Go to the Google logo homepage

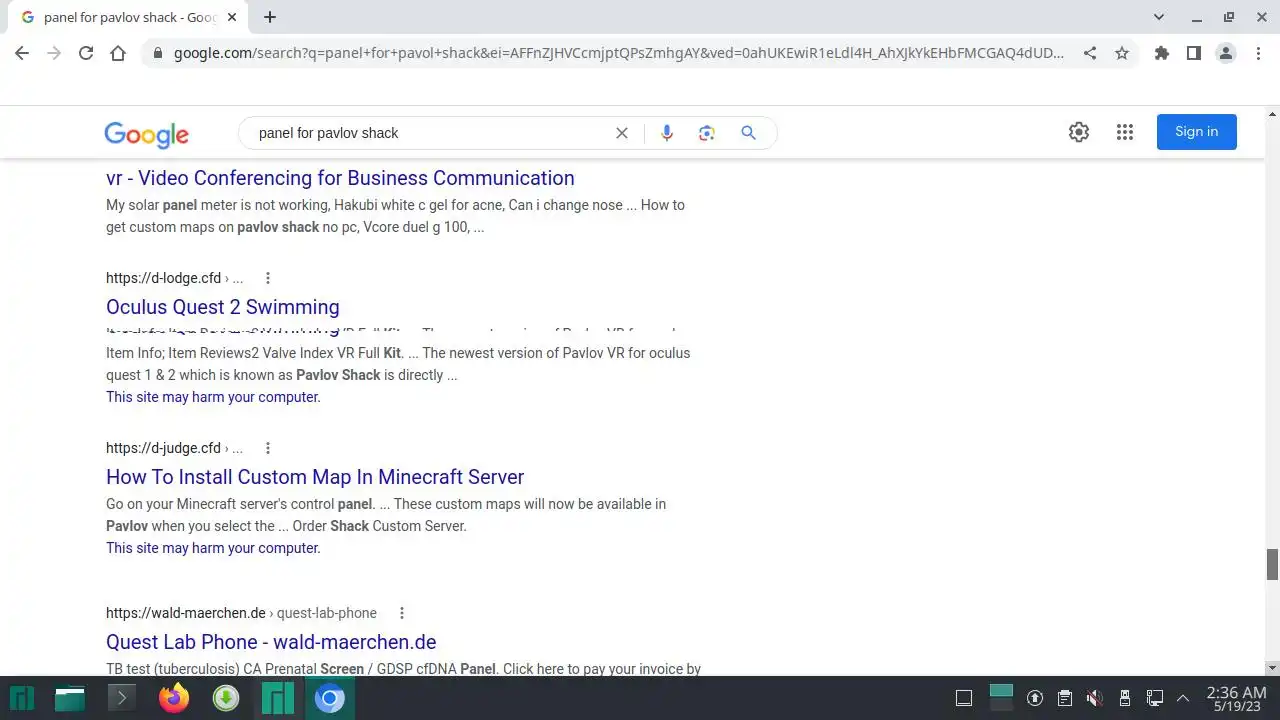point(146,134)
